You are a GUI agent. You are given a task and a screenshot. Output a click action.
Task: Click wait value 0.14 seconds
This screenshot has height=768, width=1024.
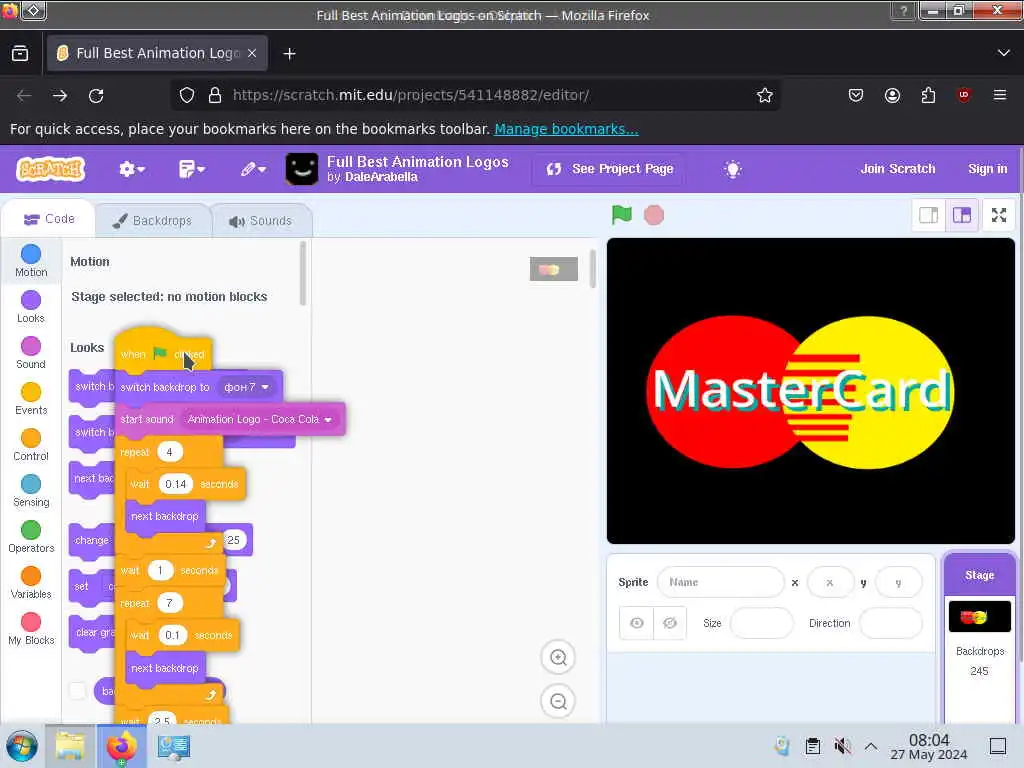point(176,484)
